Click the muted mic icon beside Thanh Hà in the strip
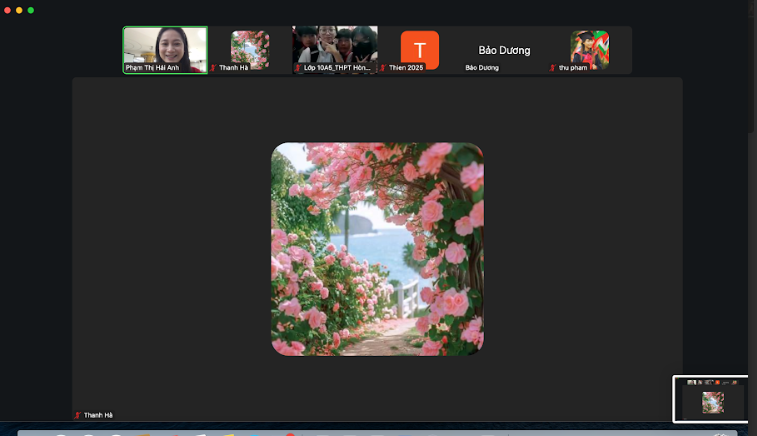This screenshot has width=757, height=436. tap(213, 68)
